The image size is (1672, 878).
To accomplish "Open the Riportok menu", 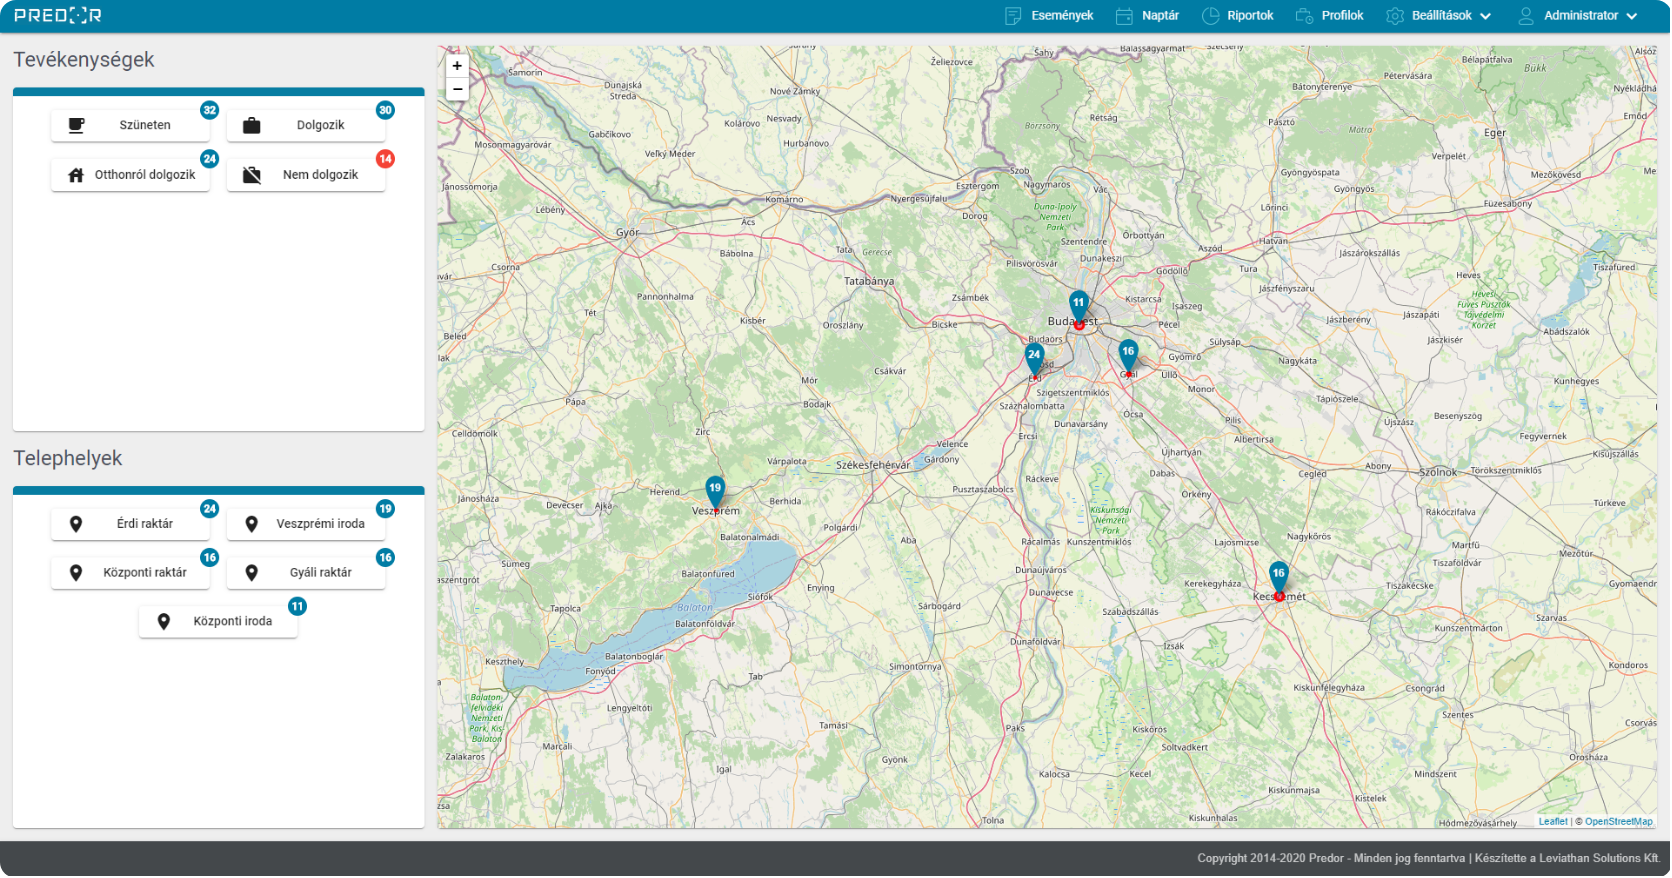I will pyautogui.click(x=1237, y=16).
